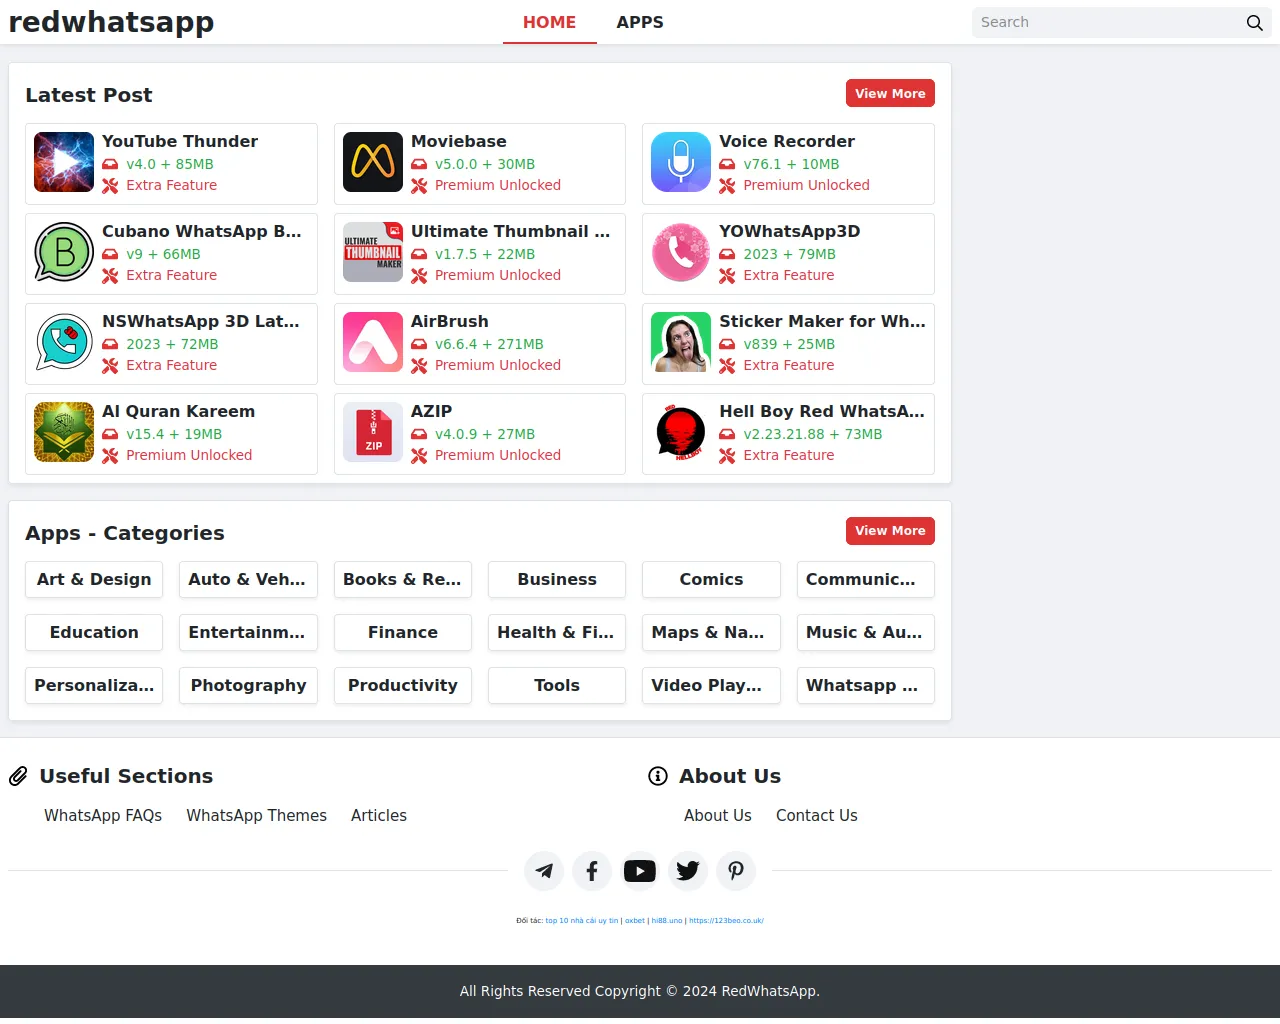The height and width of the screenshot is (1024, 1280).
Task: Open the Communication category
Action: pyautogui.click(x=866, y=580)
